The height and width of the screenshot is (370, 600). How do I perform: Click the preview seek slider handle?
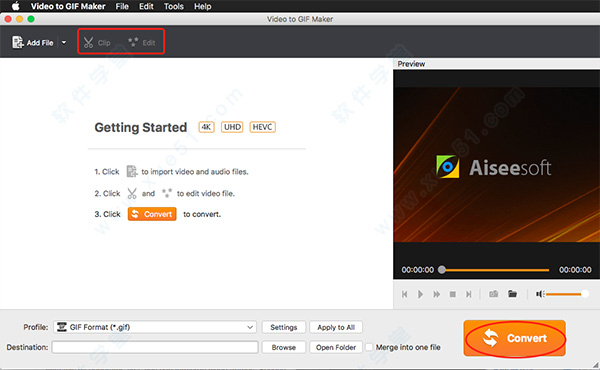click(442, 270)
